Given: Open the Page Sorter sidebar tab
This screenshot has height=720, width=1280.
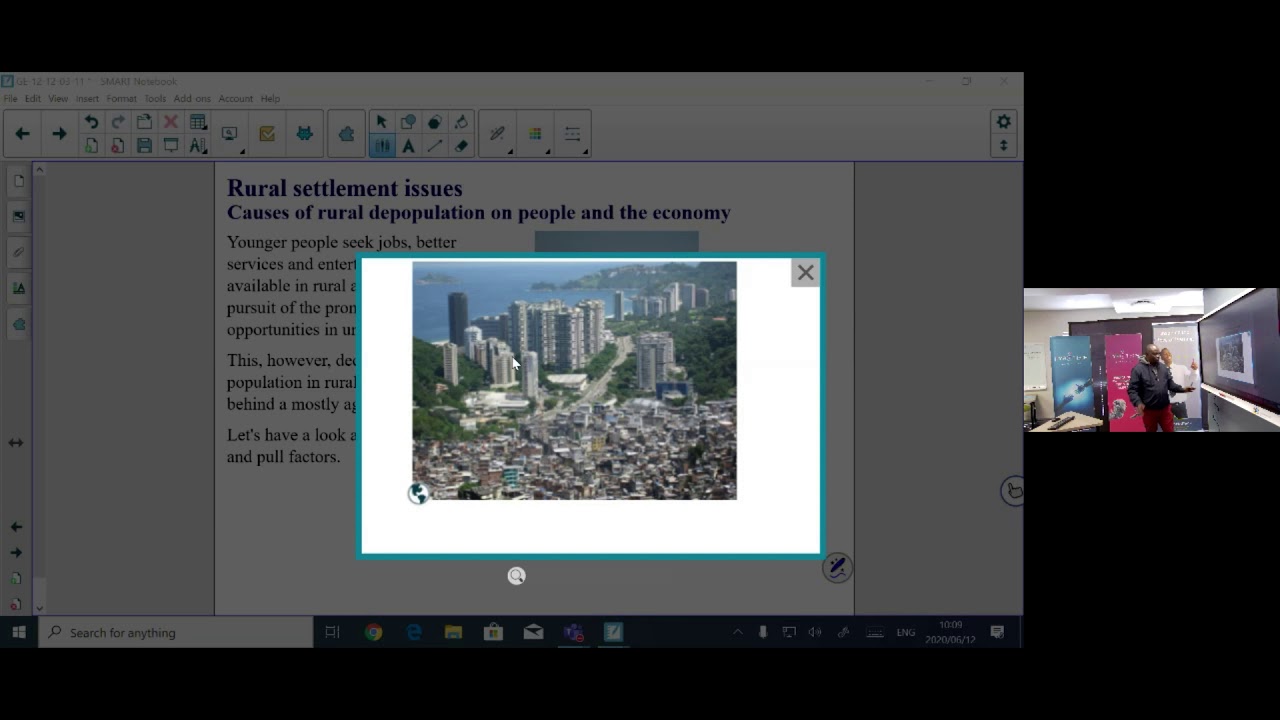Looking at the screenshot, I should [x=18, y=181].
